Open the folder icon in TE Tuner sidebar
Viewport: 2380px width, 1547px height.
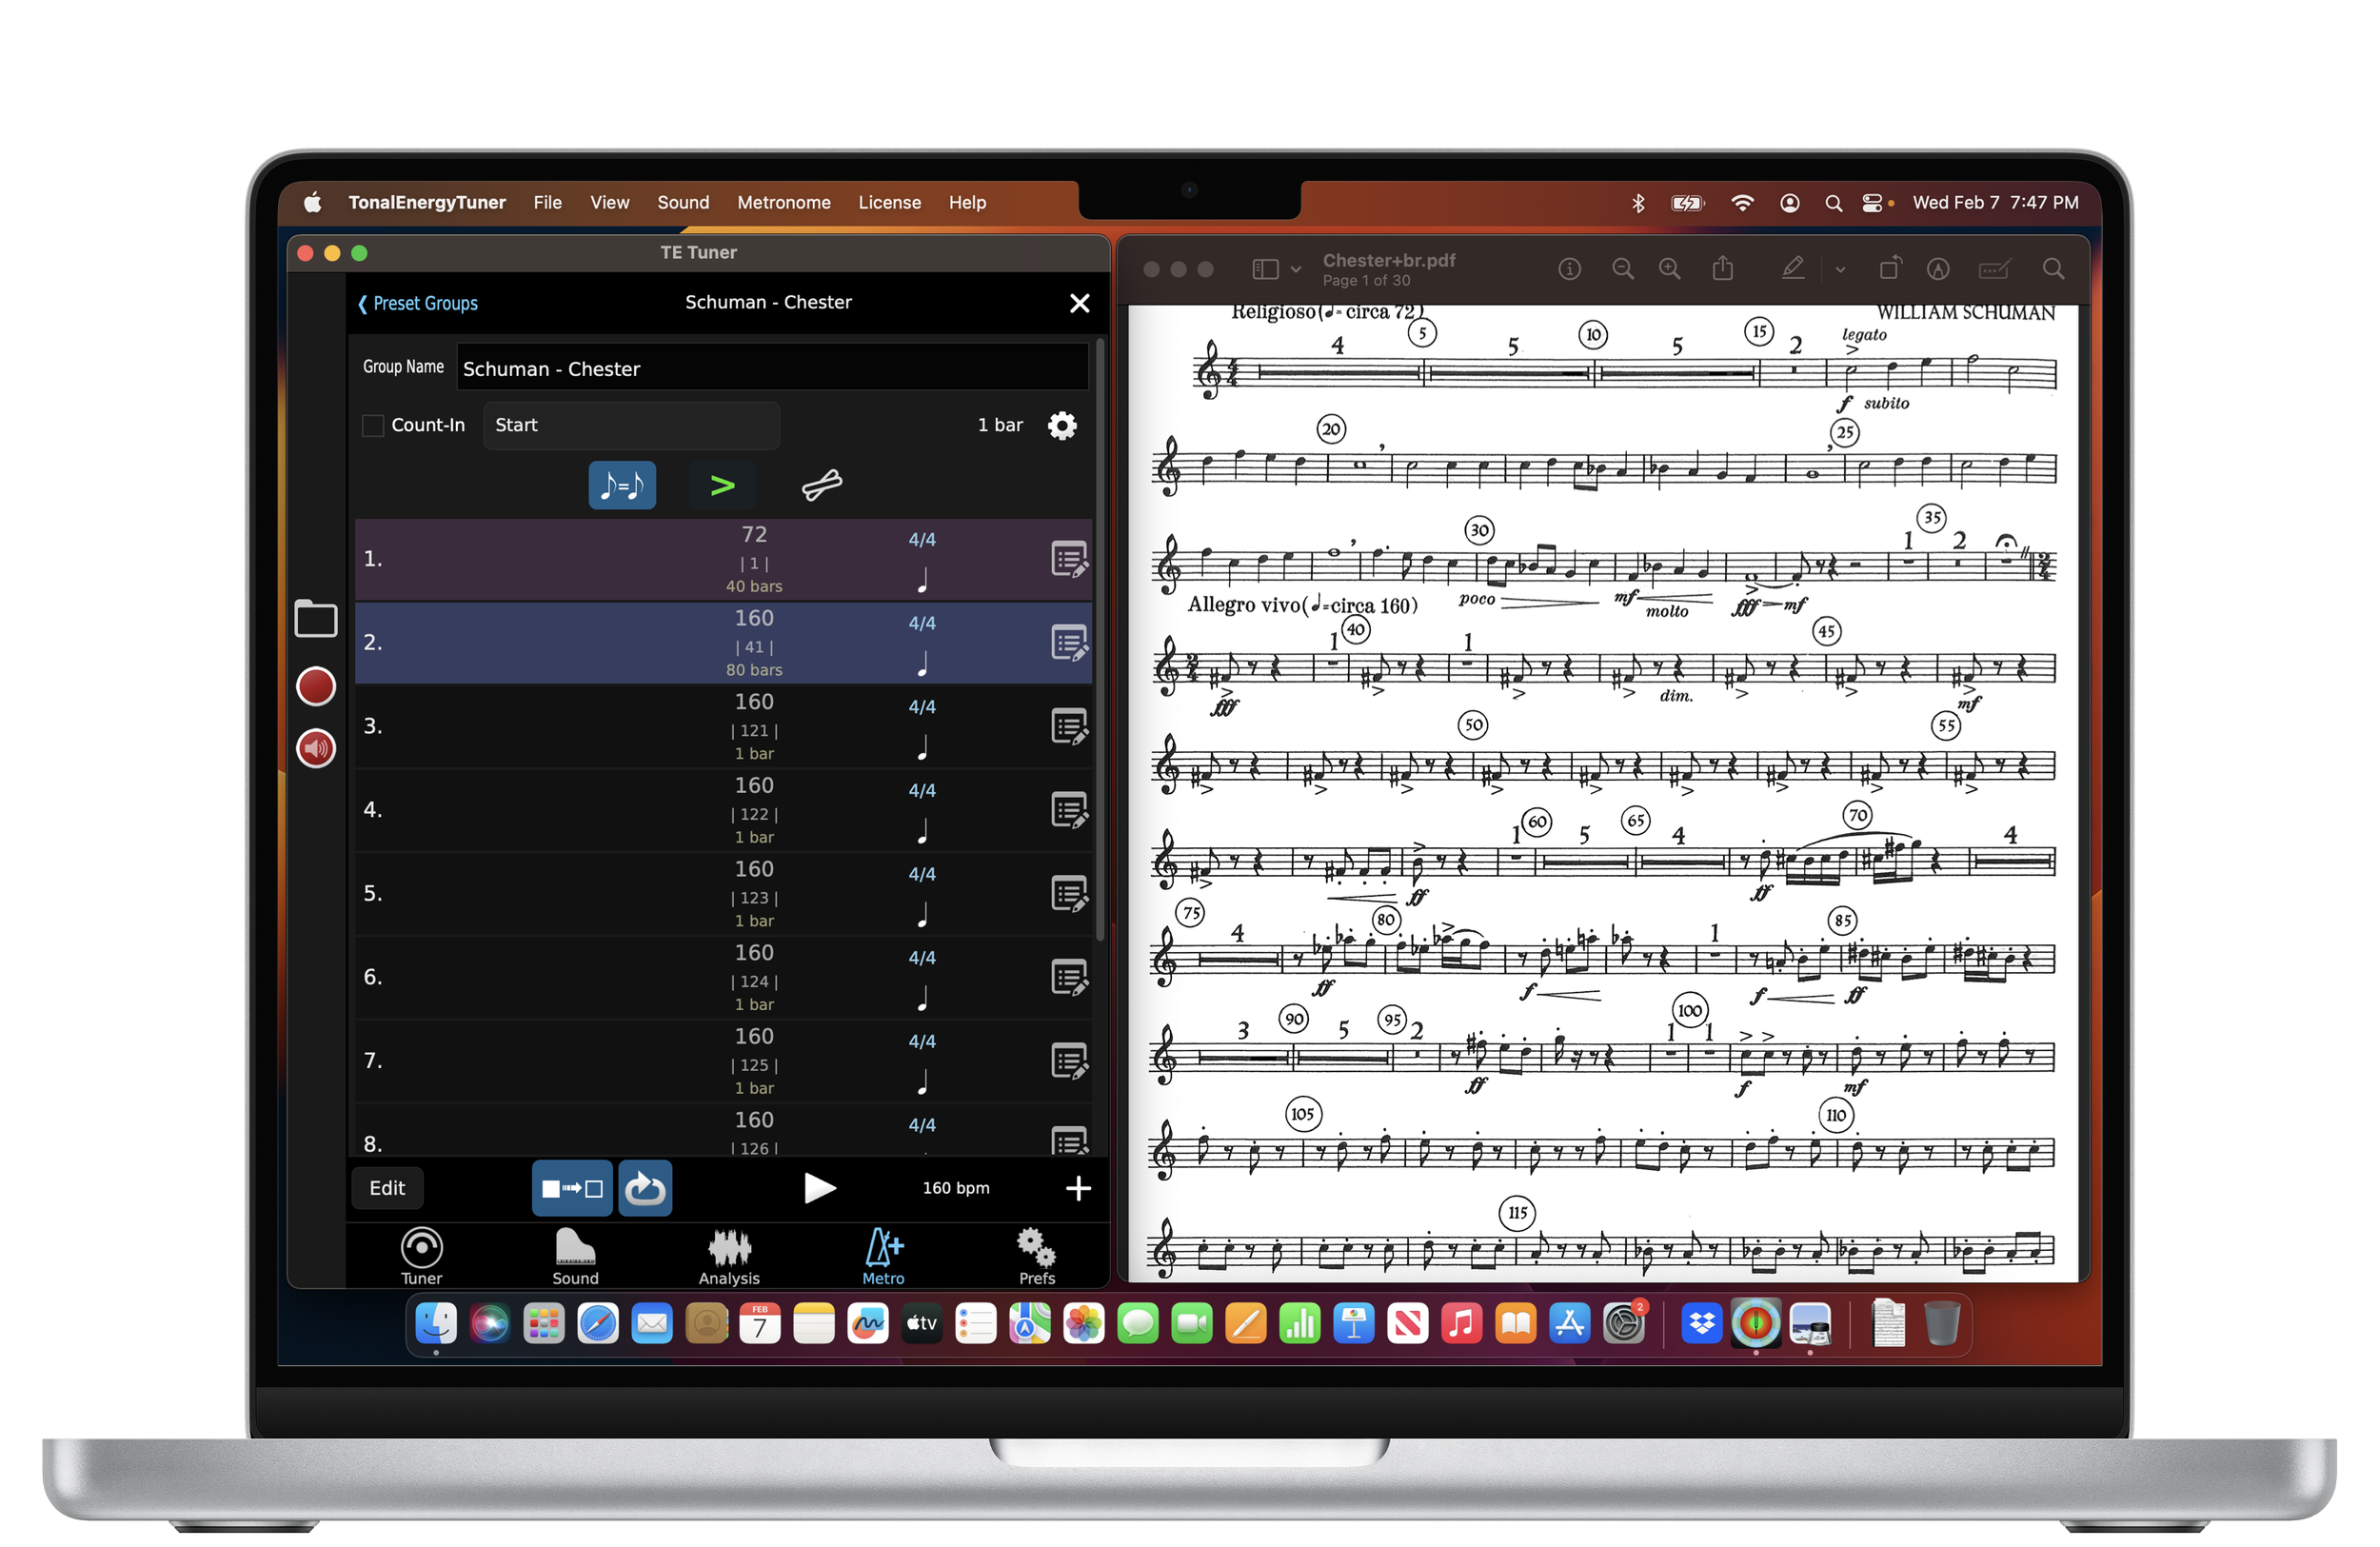pos(315,620)
